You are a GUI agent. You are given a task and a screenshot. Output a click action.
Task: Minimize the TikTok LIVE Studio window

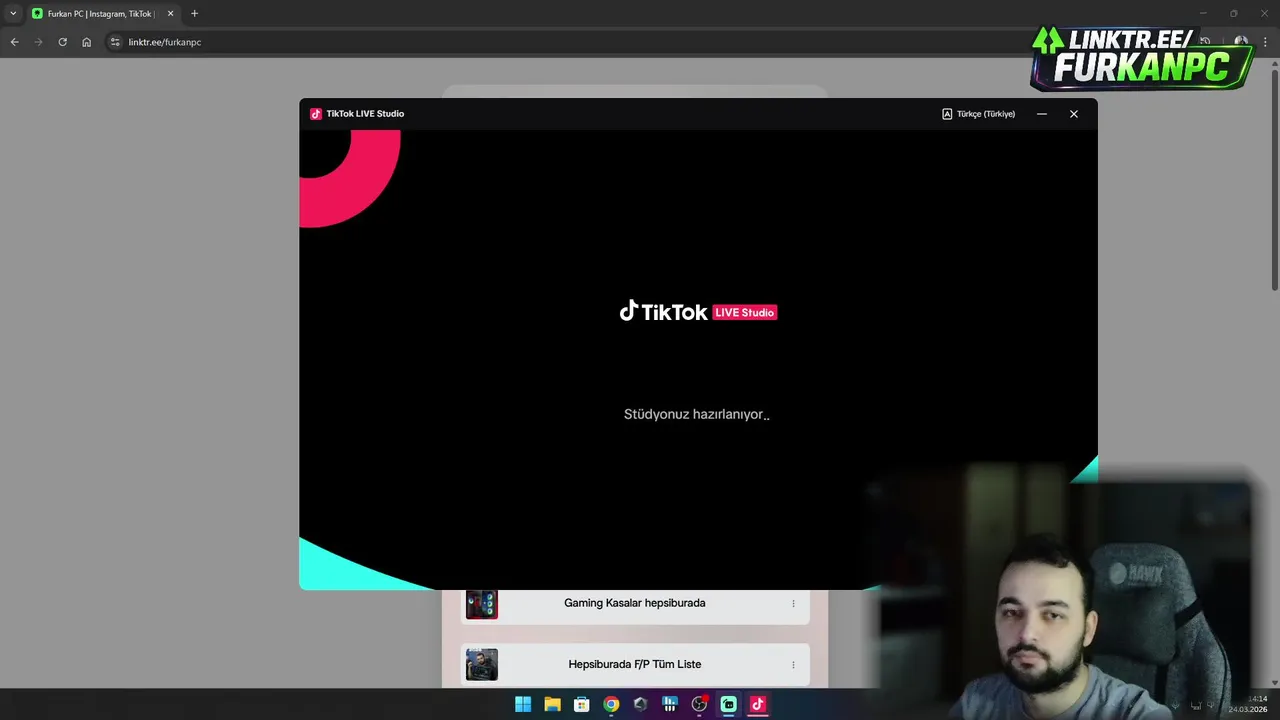click(1042, 114)
